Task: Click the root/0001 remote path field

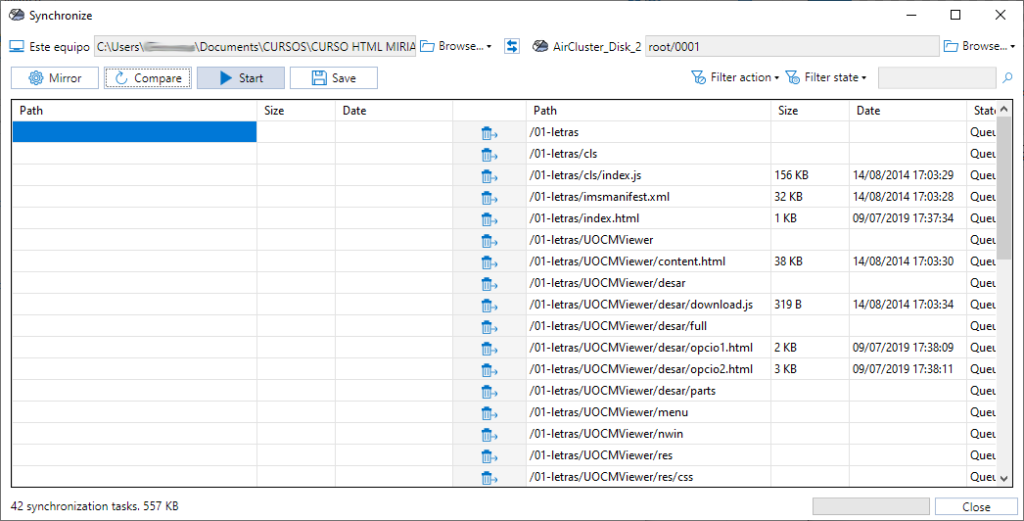Action: point(792,46)
